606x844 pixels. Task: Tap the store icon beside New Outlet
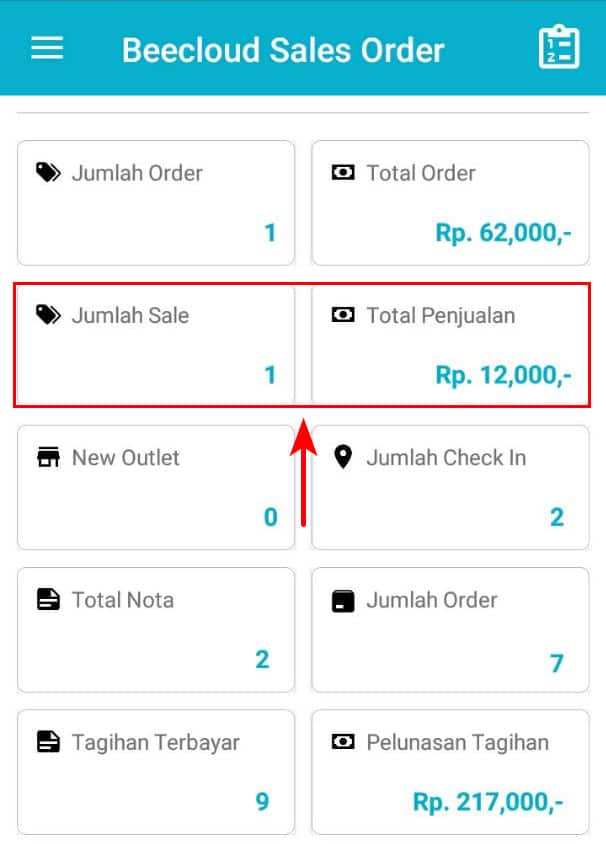point(48,458)
